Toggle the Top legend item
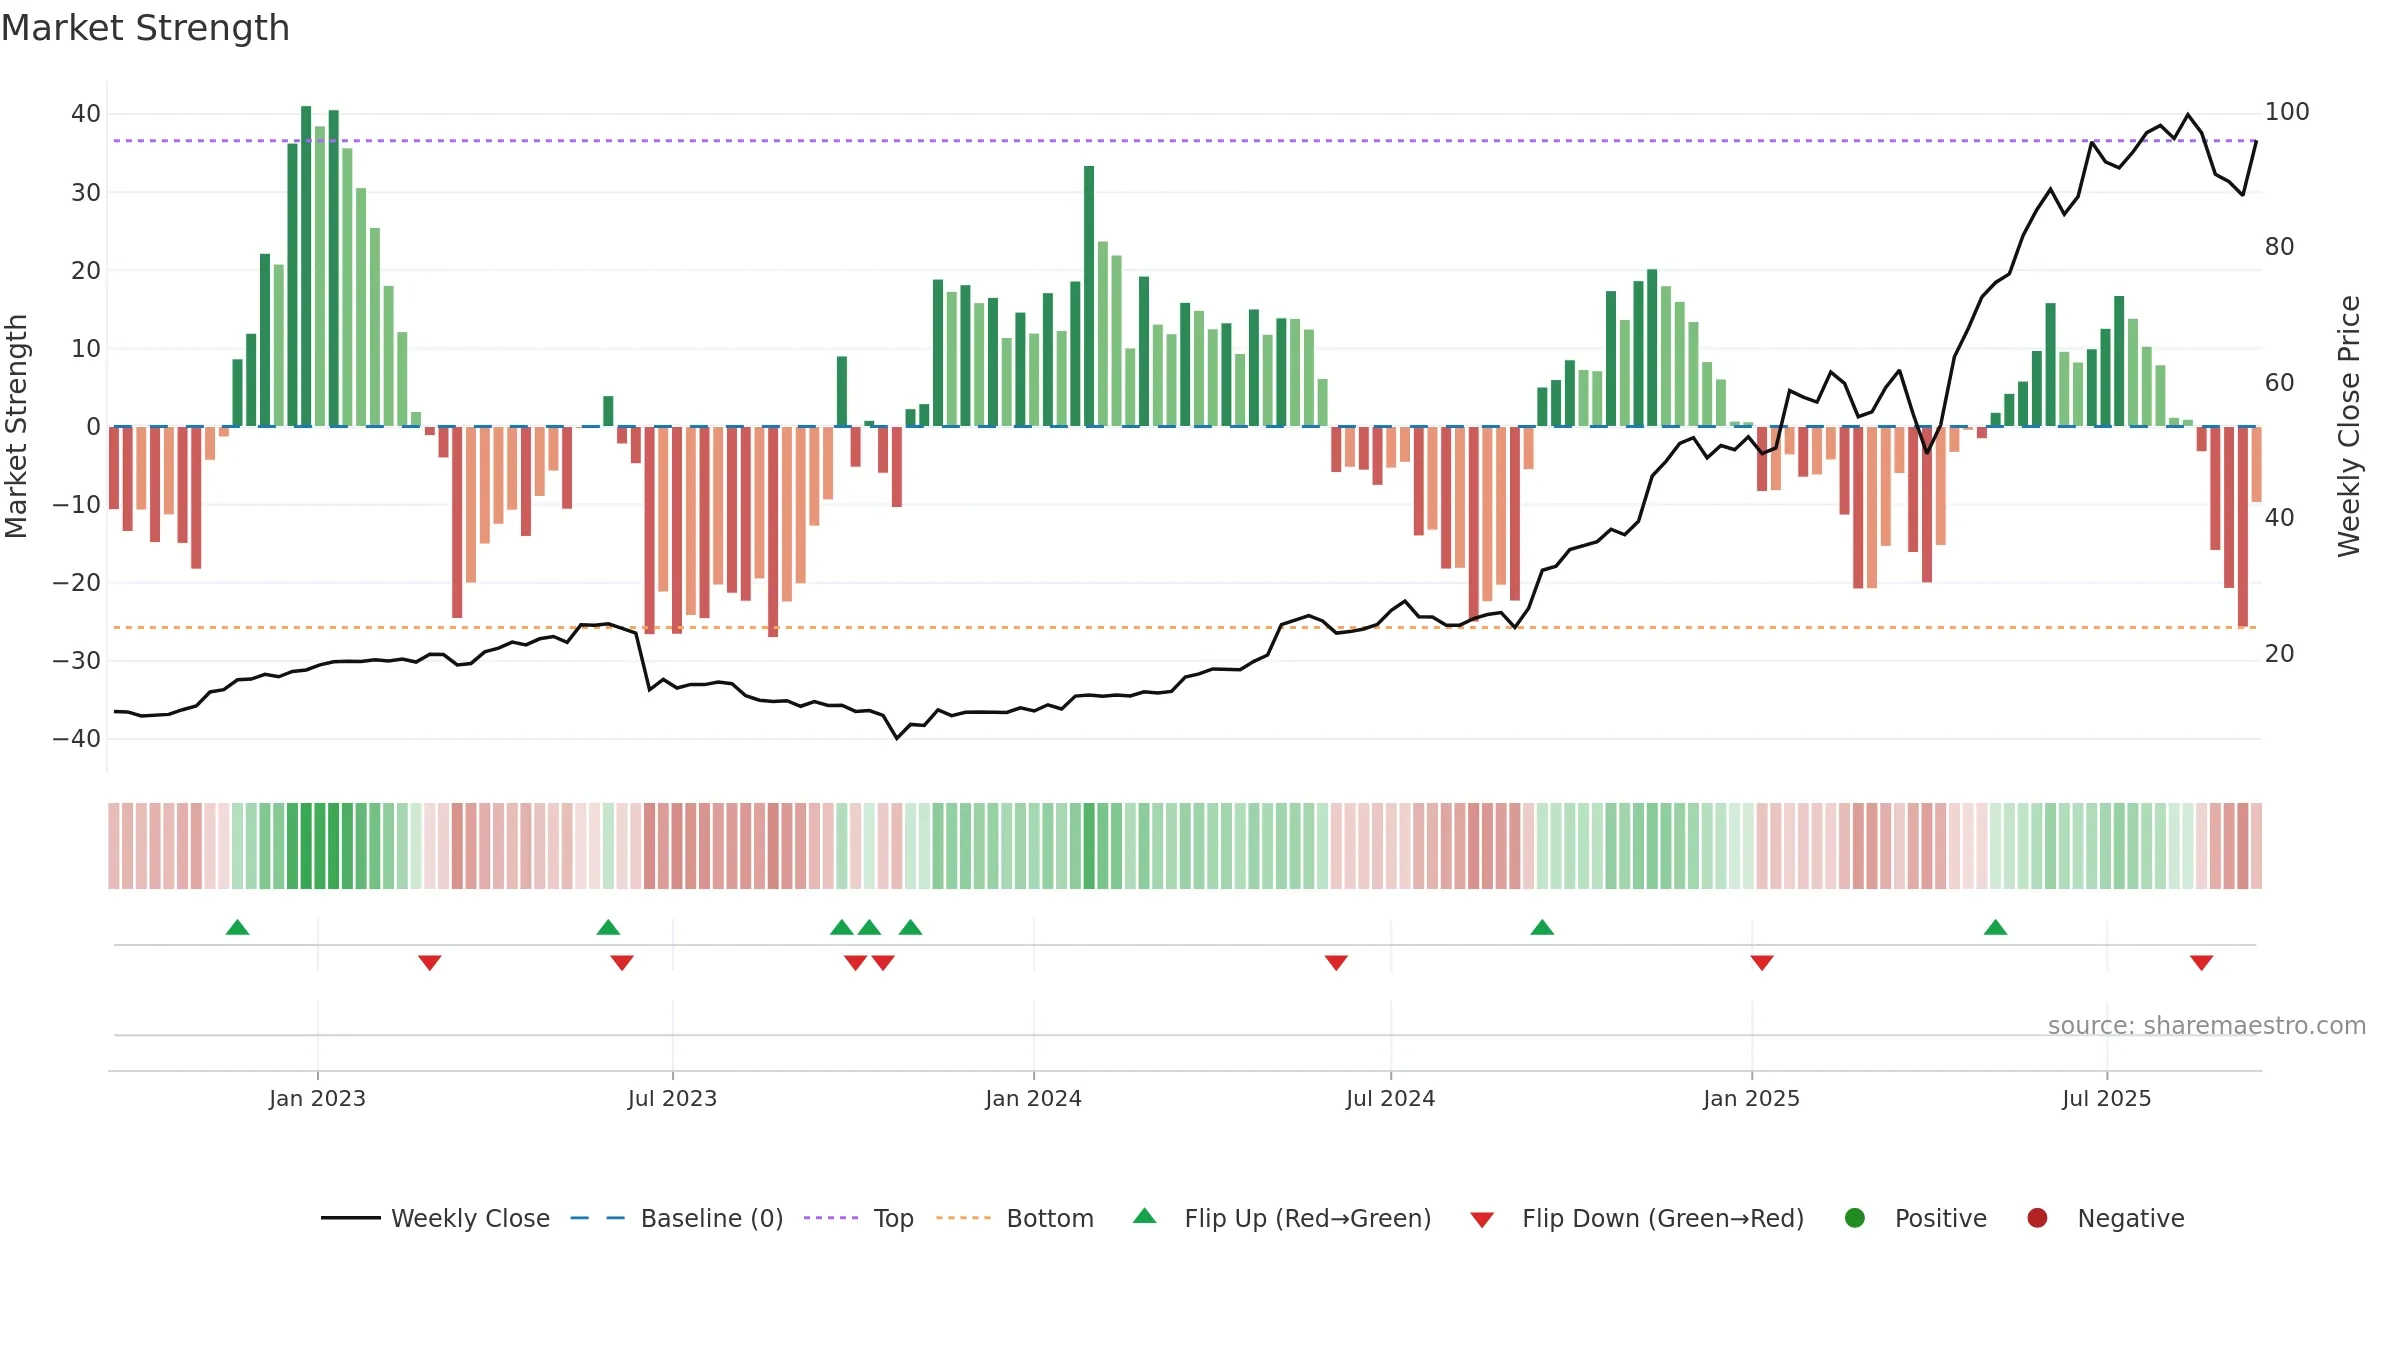 pos(859,1218)
